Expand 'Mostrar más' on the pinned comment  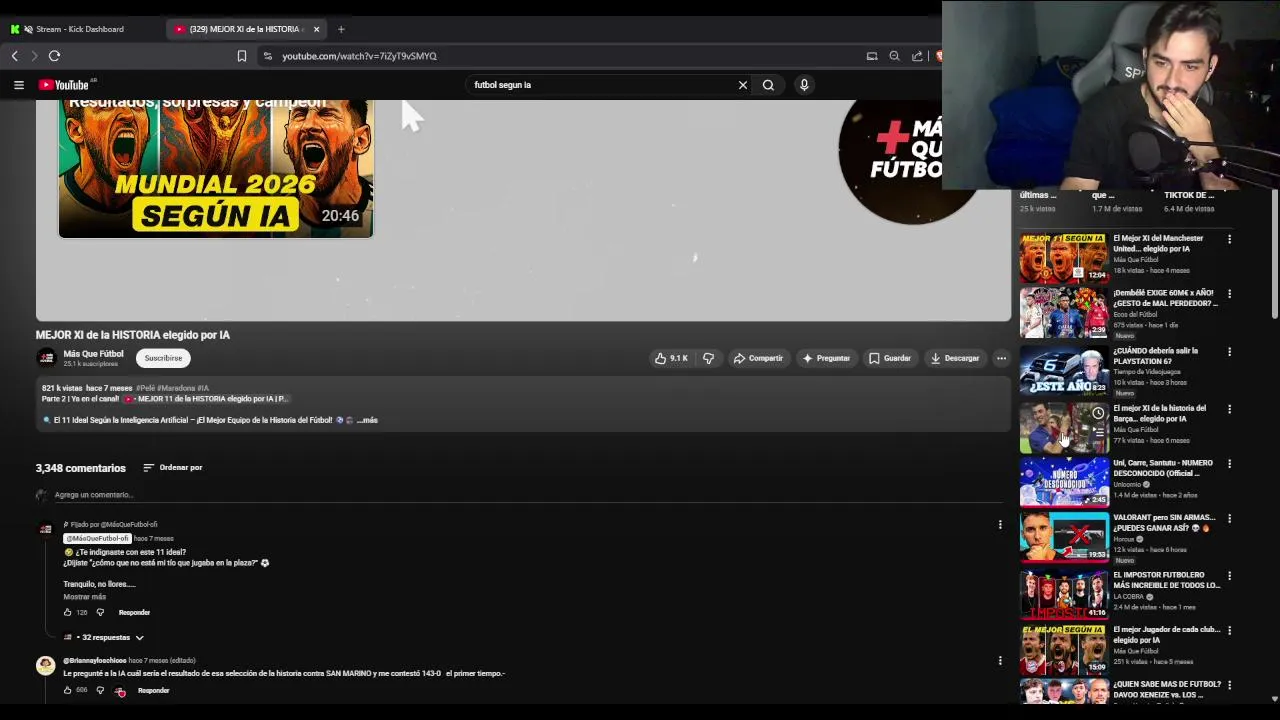pos(84,597)
